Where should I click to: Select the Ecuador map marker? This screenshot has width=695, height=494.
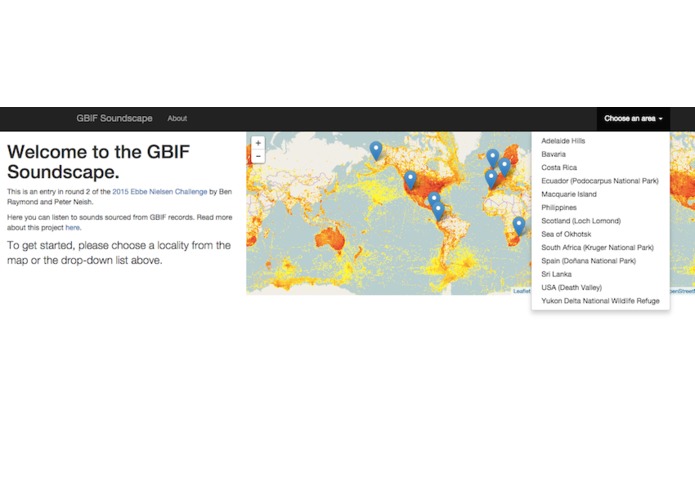click(438, 211)
